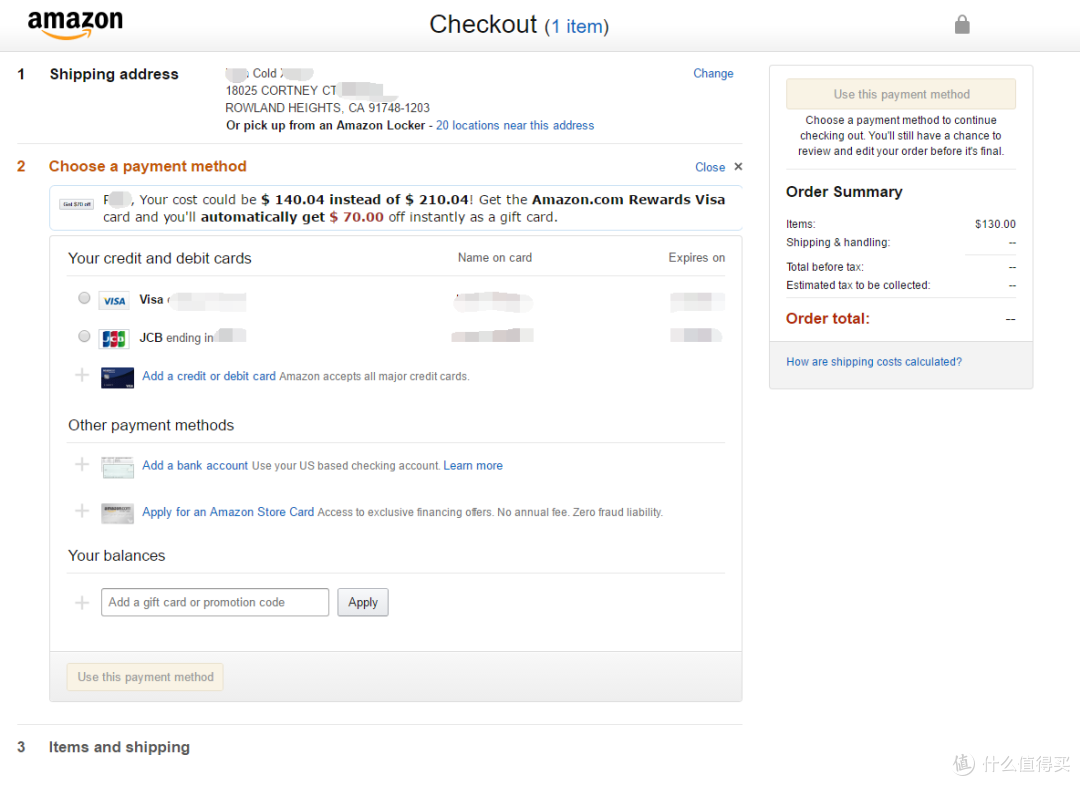Open 20 locations near this address link
This screenshot has height=786, width=1080.
pyautogui.click(x=515, y=125)
